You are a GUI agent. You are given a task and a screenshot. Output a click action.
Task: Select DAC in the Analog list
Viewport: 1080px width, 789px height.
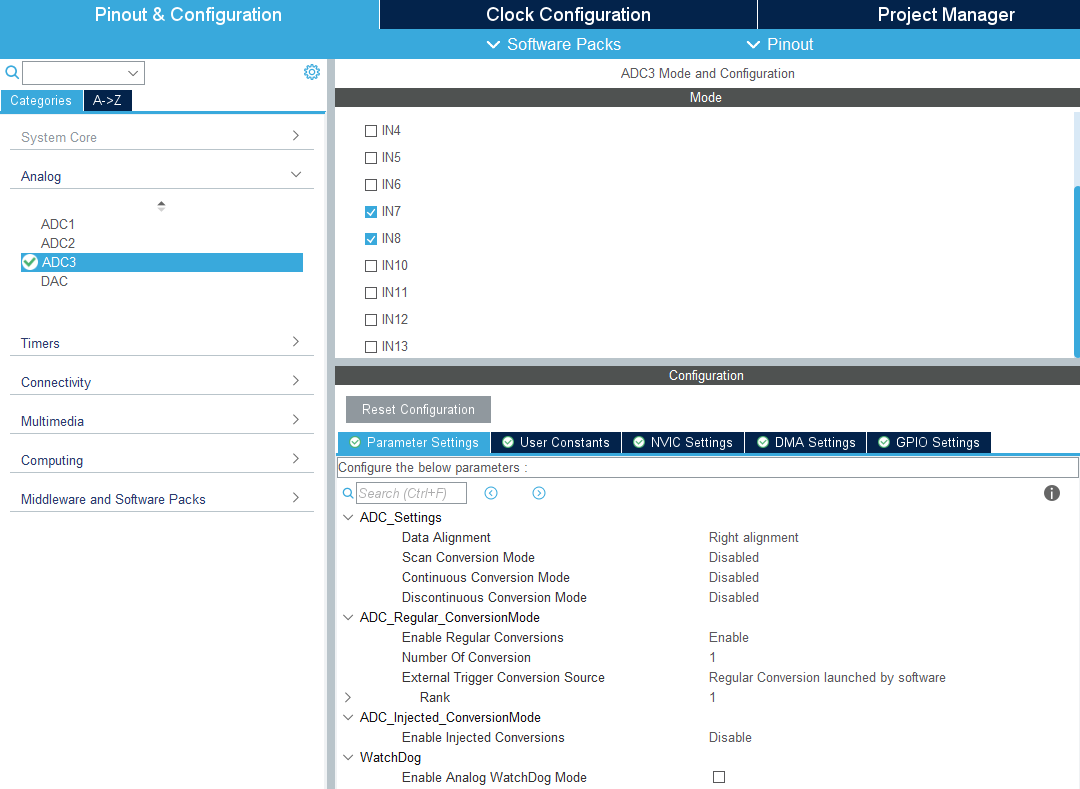[54, 281]
